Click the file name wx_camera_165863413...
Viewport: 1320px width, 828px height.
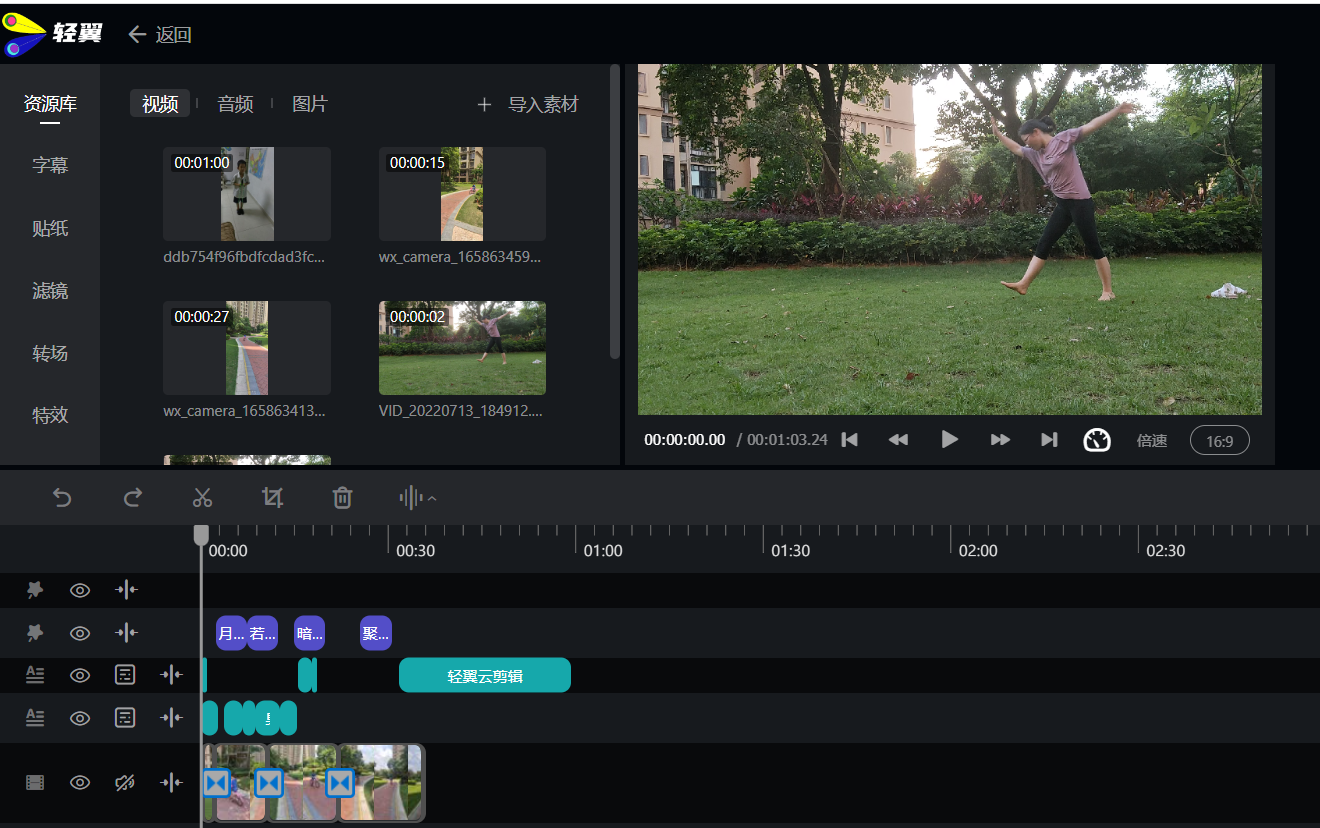pyautogui.click(x=244, y=411)
